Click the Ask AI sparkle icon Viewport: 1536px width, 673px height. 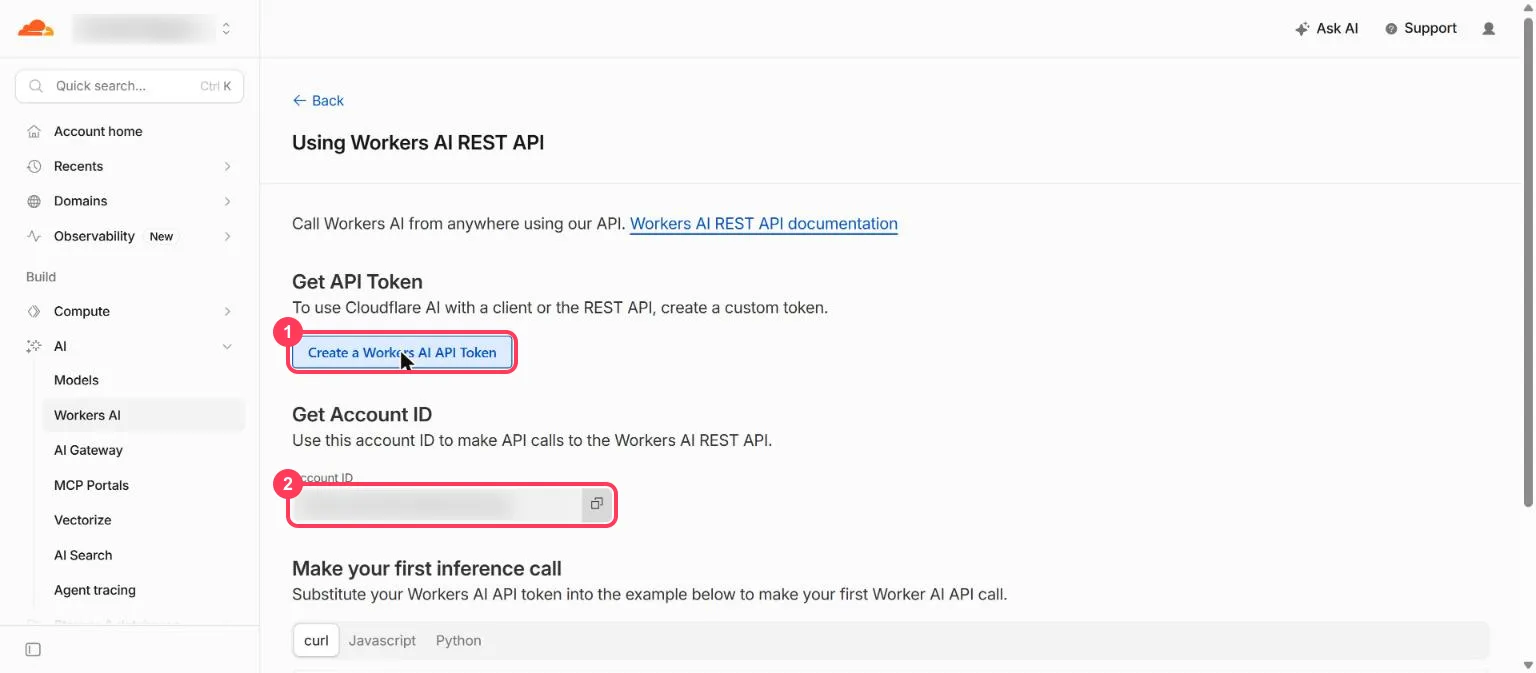coord(1302,29)
